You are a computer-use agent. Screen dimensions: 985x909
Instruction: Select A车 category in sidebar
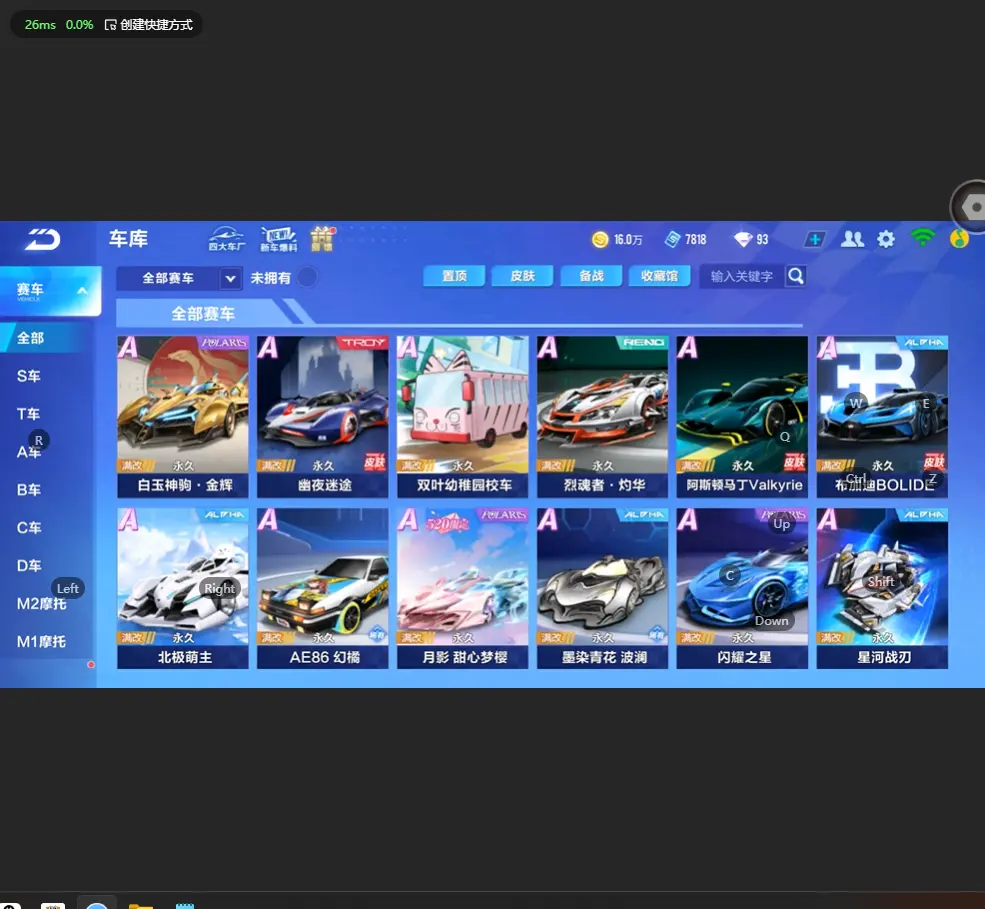click(x=29, y=452)
